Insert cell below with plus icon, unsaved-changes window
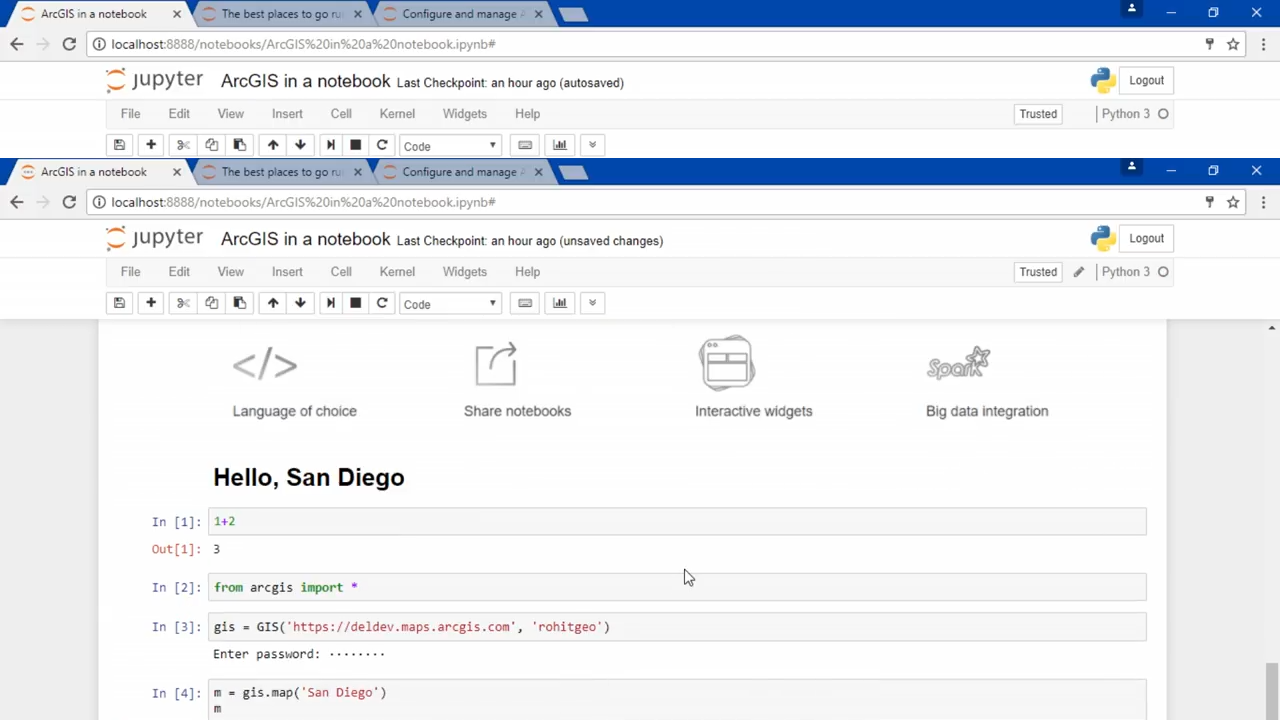 coord(151,303)
